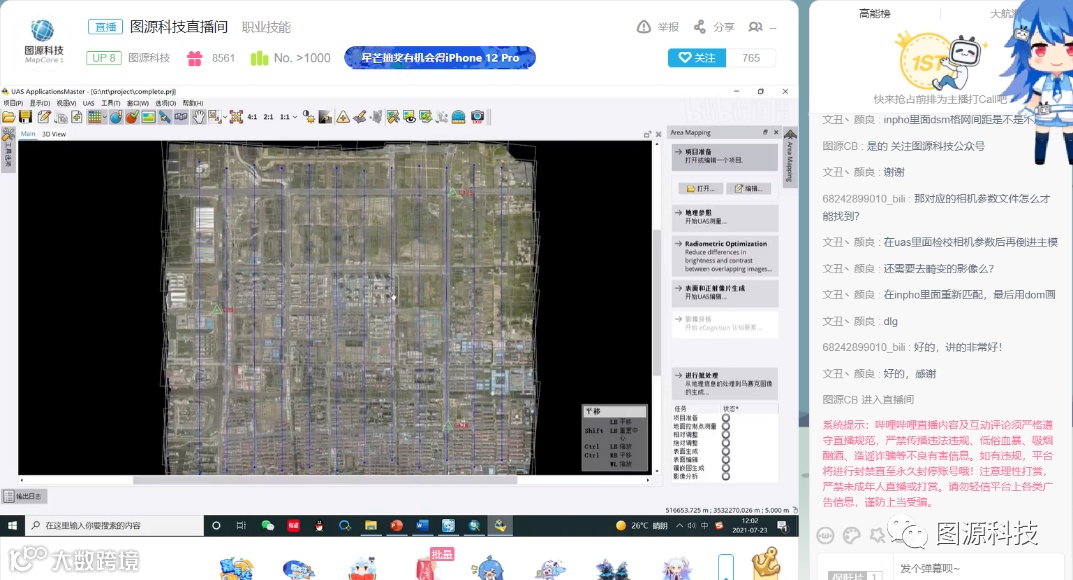The image size is (1073, 580).
Task: Set zoom to 4:1
Action: point(252,117)
